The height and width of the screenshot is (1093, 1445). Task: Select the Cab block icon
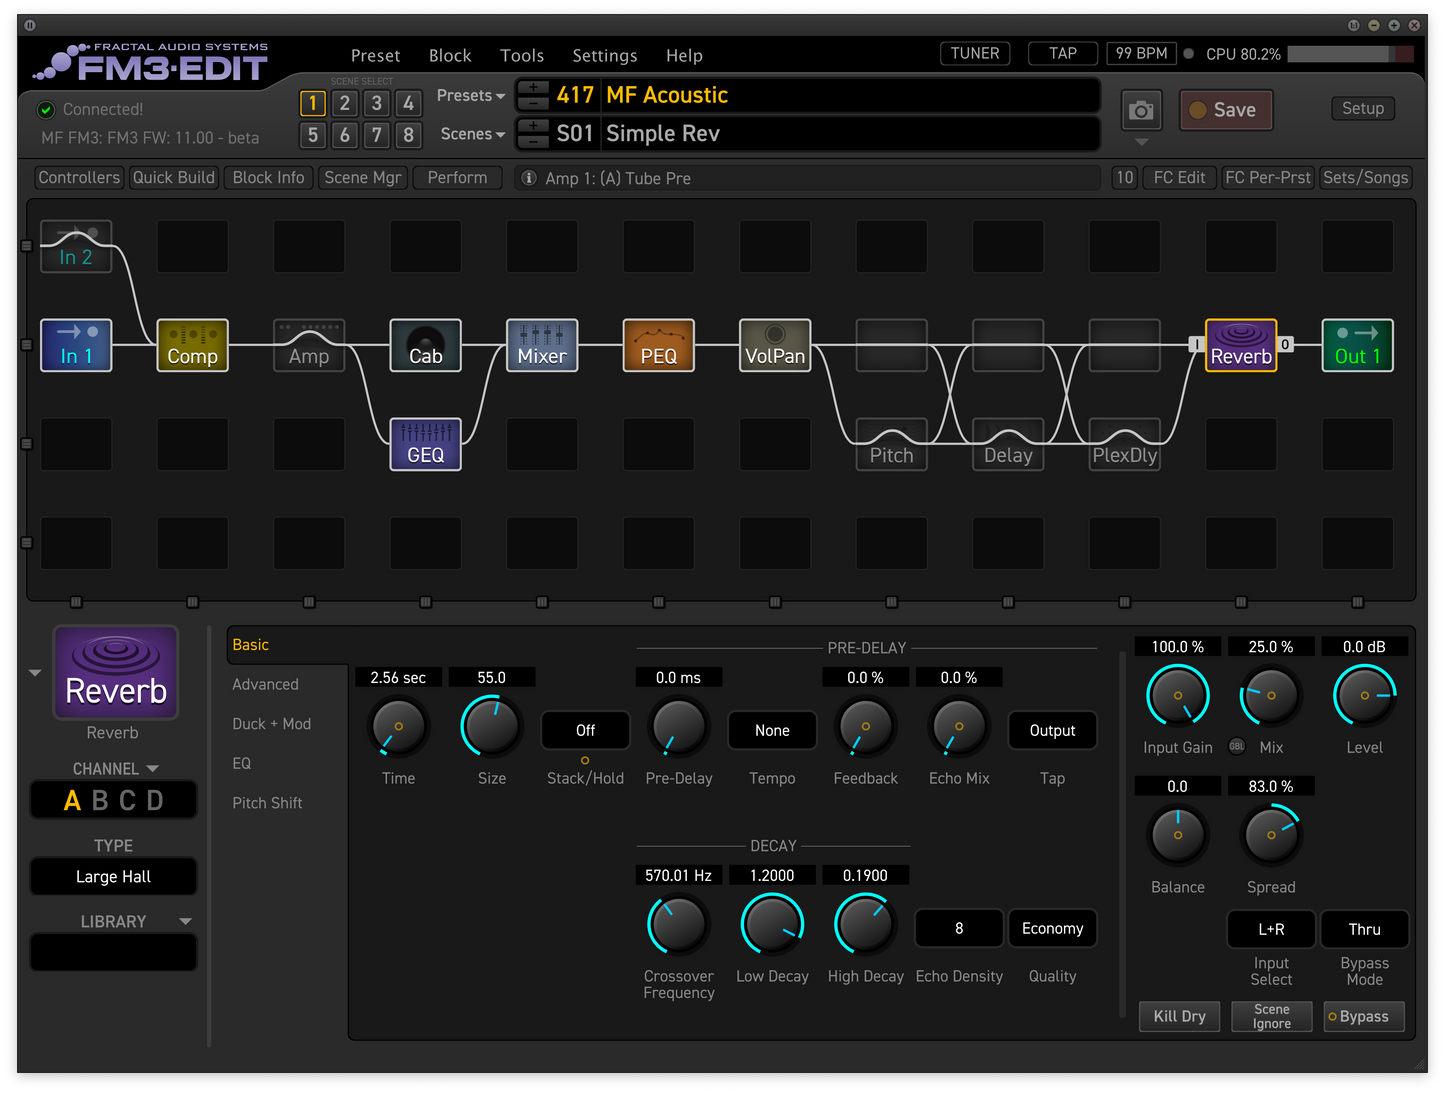click(425, 345)
